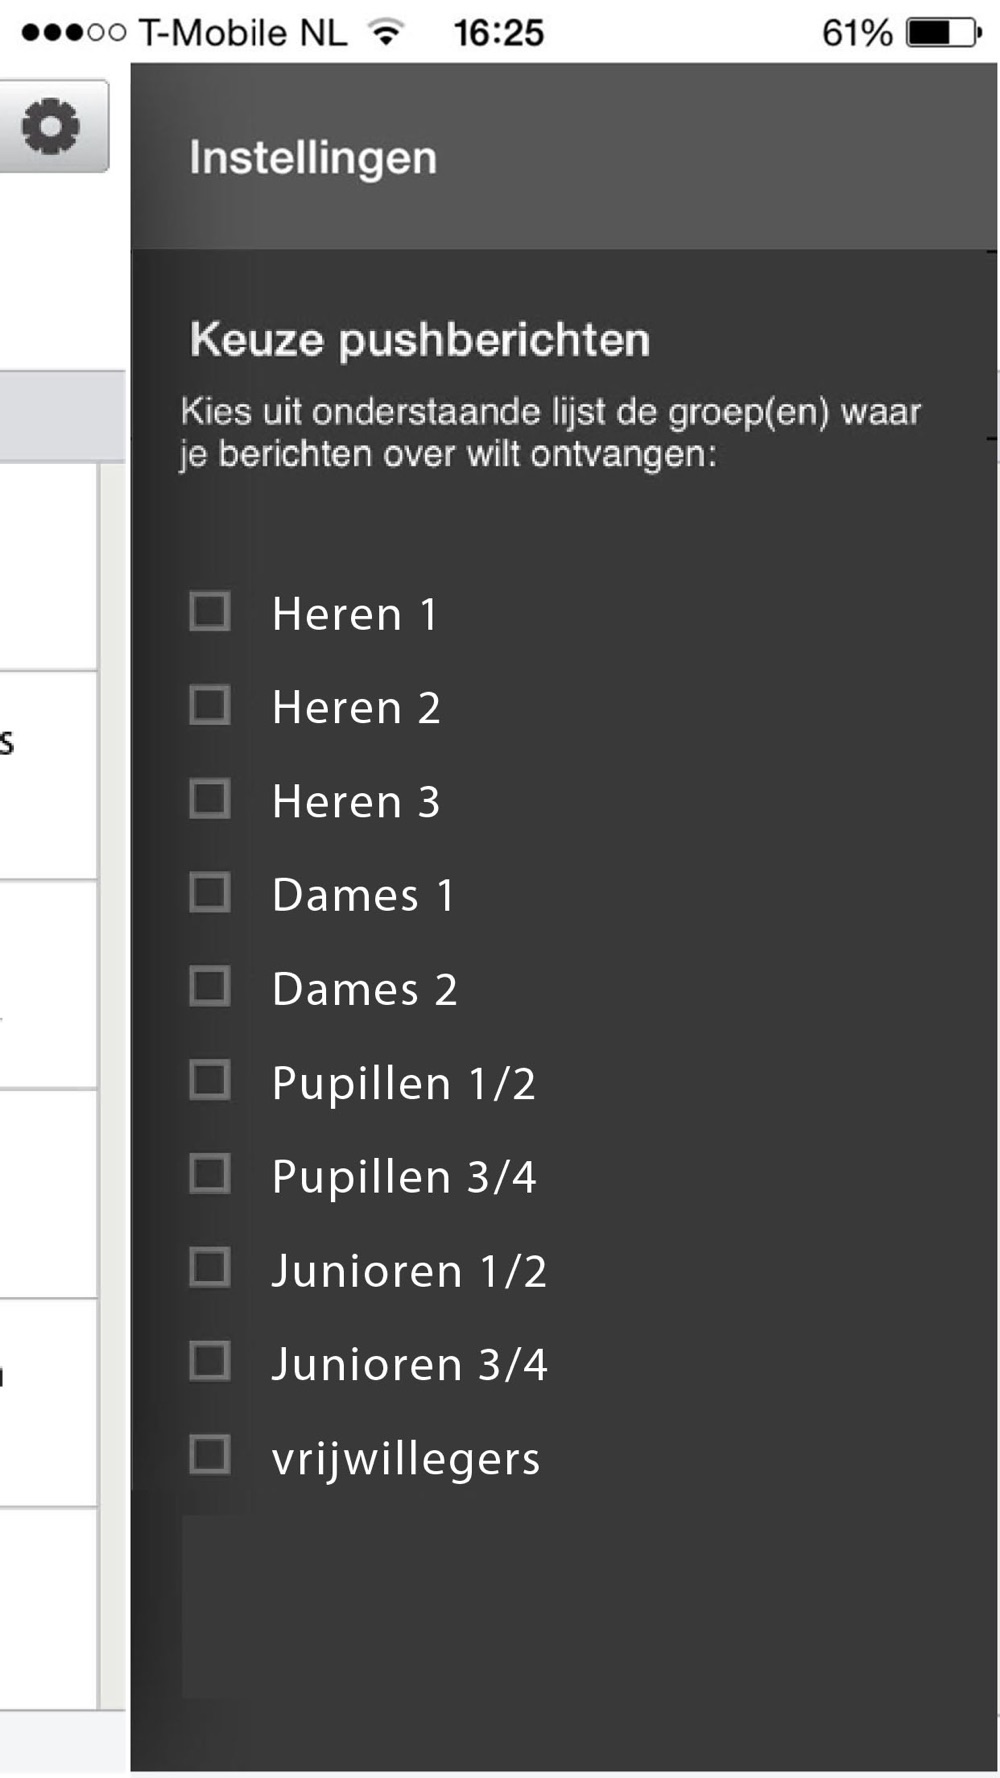Check the Pupillen 3/4 checkbox
This screenshot has width=1000, height=1778.
tap(210, 1174)
